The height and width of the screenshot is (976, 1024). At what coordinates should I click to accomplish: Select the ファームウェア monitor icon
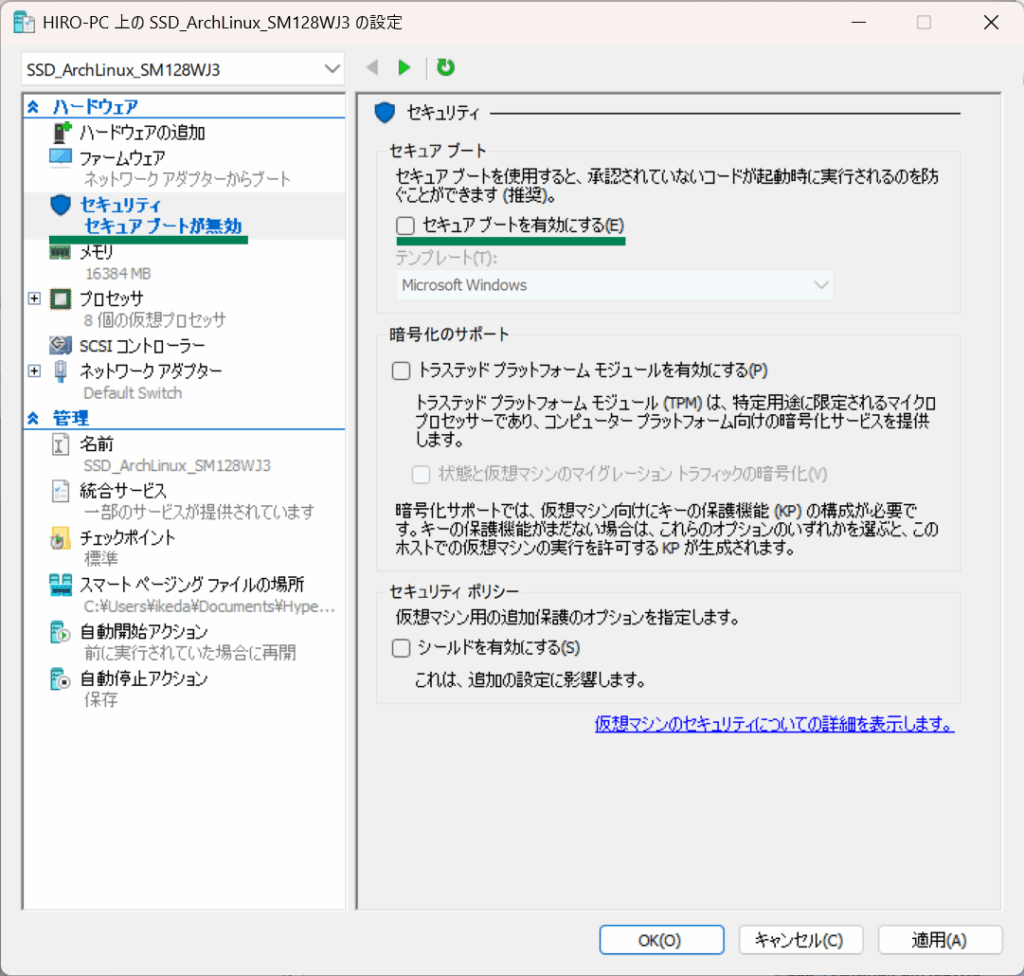[x=61, y=158]
